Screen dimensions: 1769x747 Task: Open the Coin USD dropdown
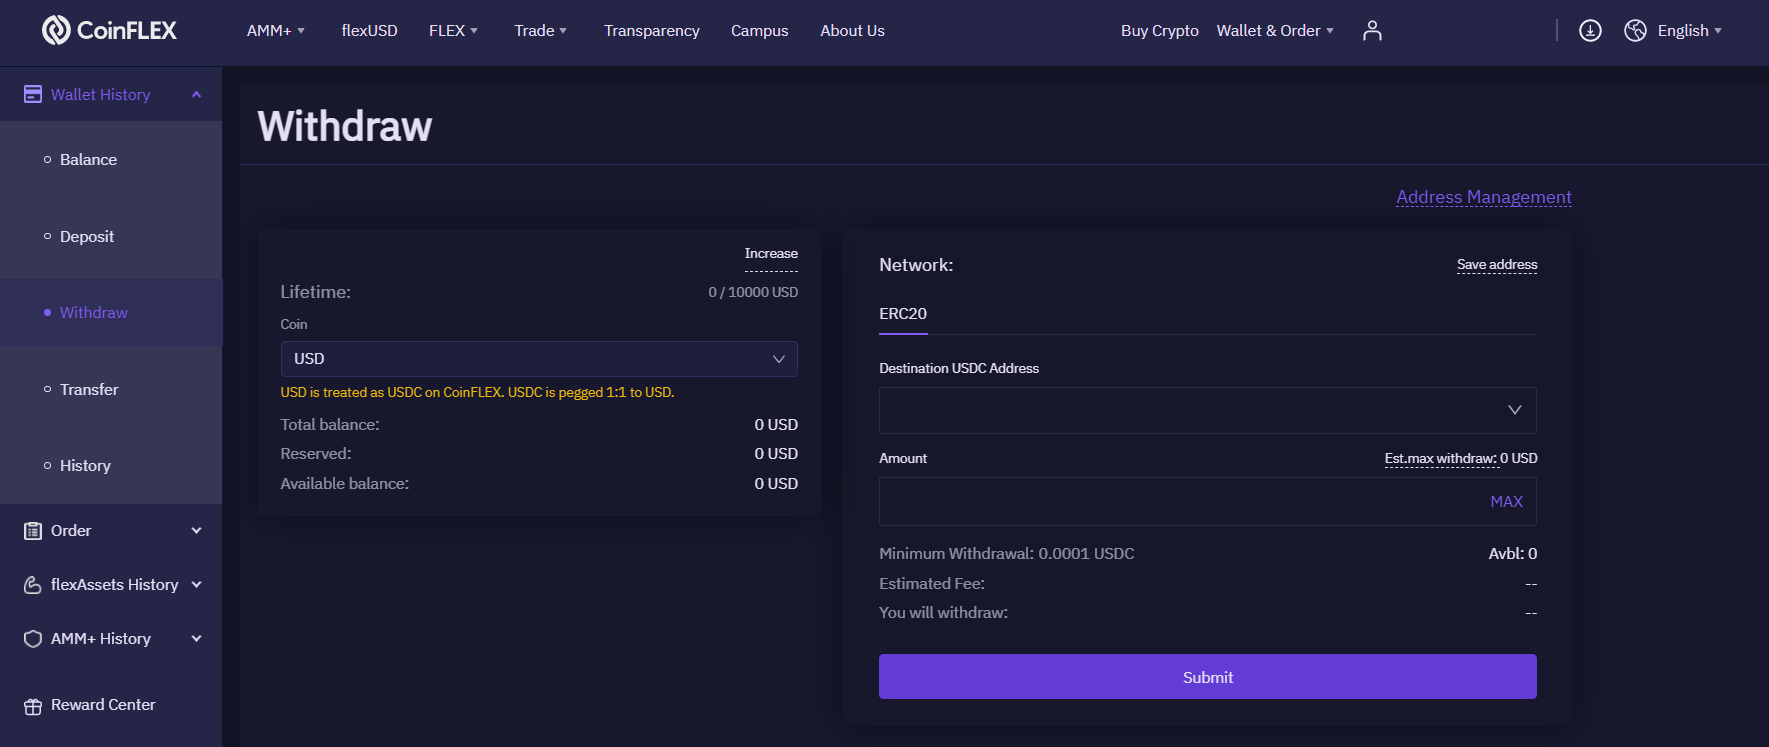[538, 359]
